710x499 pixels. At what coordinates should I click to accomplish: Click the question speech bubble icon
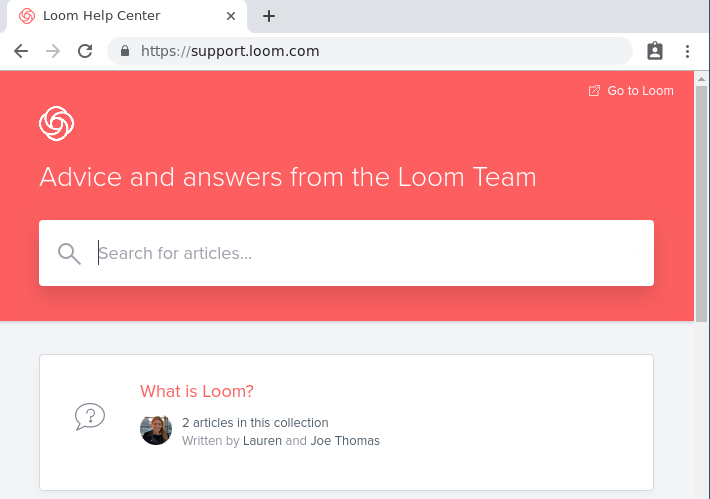click(90, 416)
